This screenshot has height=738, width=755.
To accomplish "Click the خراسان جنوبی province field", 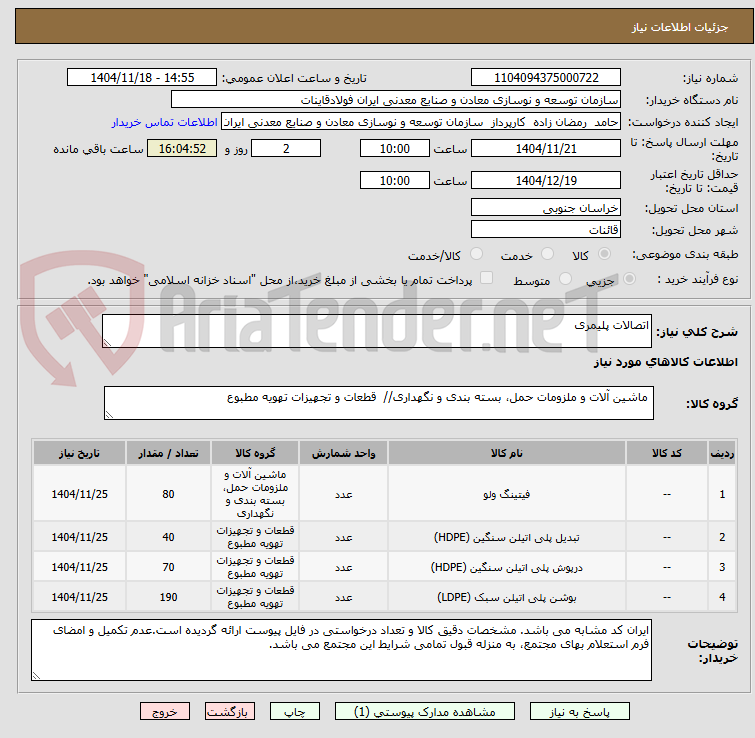I will [x=546, y=207].
